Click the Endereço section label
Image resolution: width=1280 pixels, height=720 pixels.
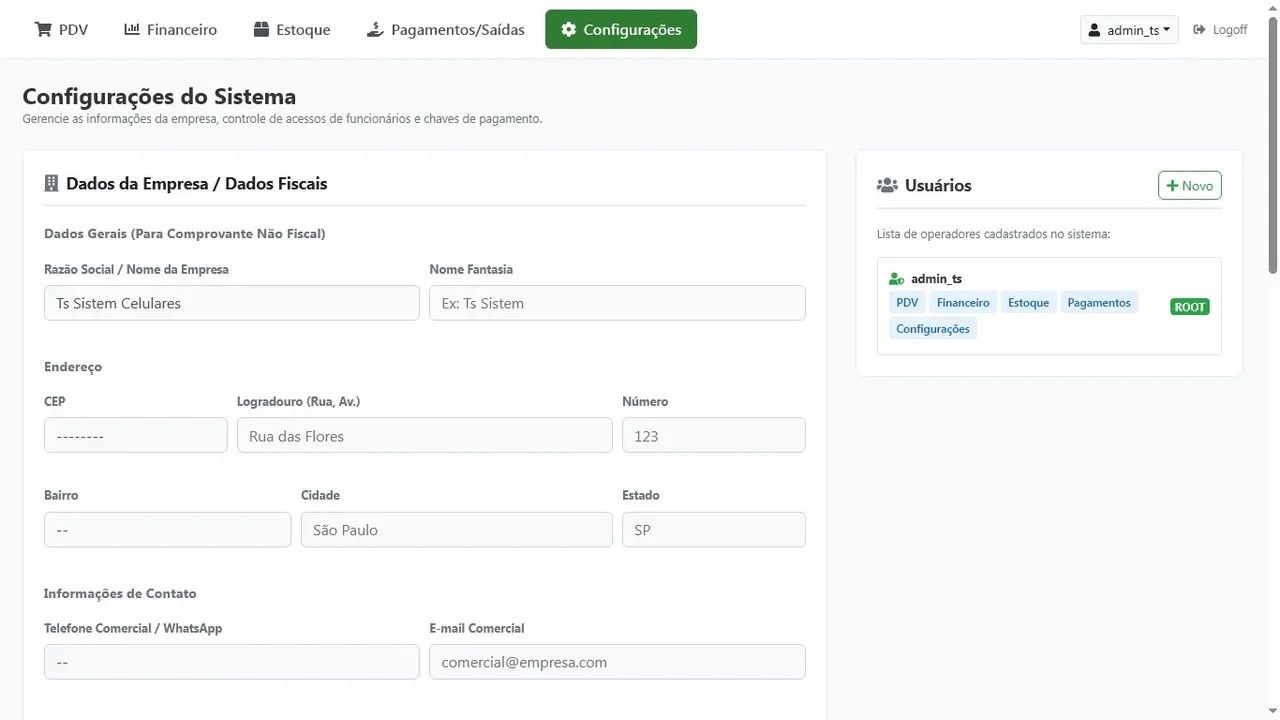(73, 367)
